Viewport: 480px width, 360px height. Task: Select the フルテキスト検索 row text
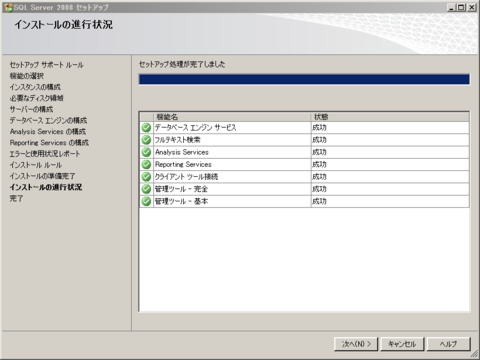178,140
